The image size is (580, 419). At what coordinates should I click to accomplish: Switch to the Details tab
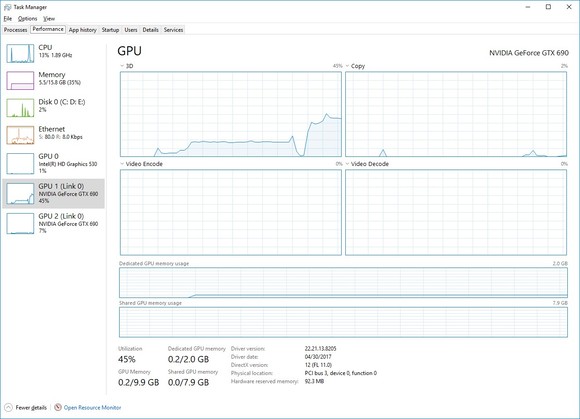[x=151, y=30]
